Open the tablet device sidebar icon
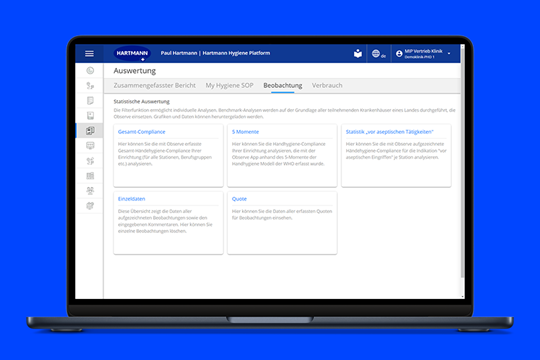 (90, 115)
